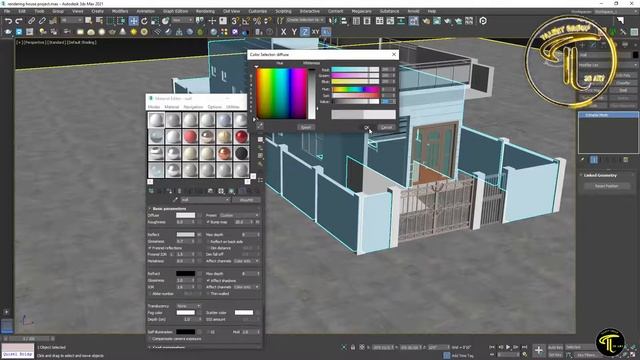Toggle the Angle Snap icon
The width and height of the screenshot is (640, 360).
click(246, 21)
